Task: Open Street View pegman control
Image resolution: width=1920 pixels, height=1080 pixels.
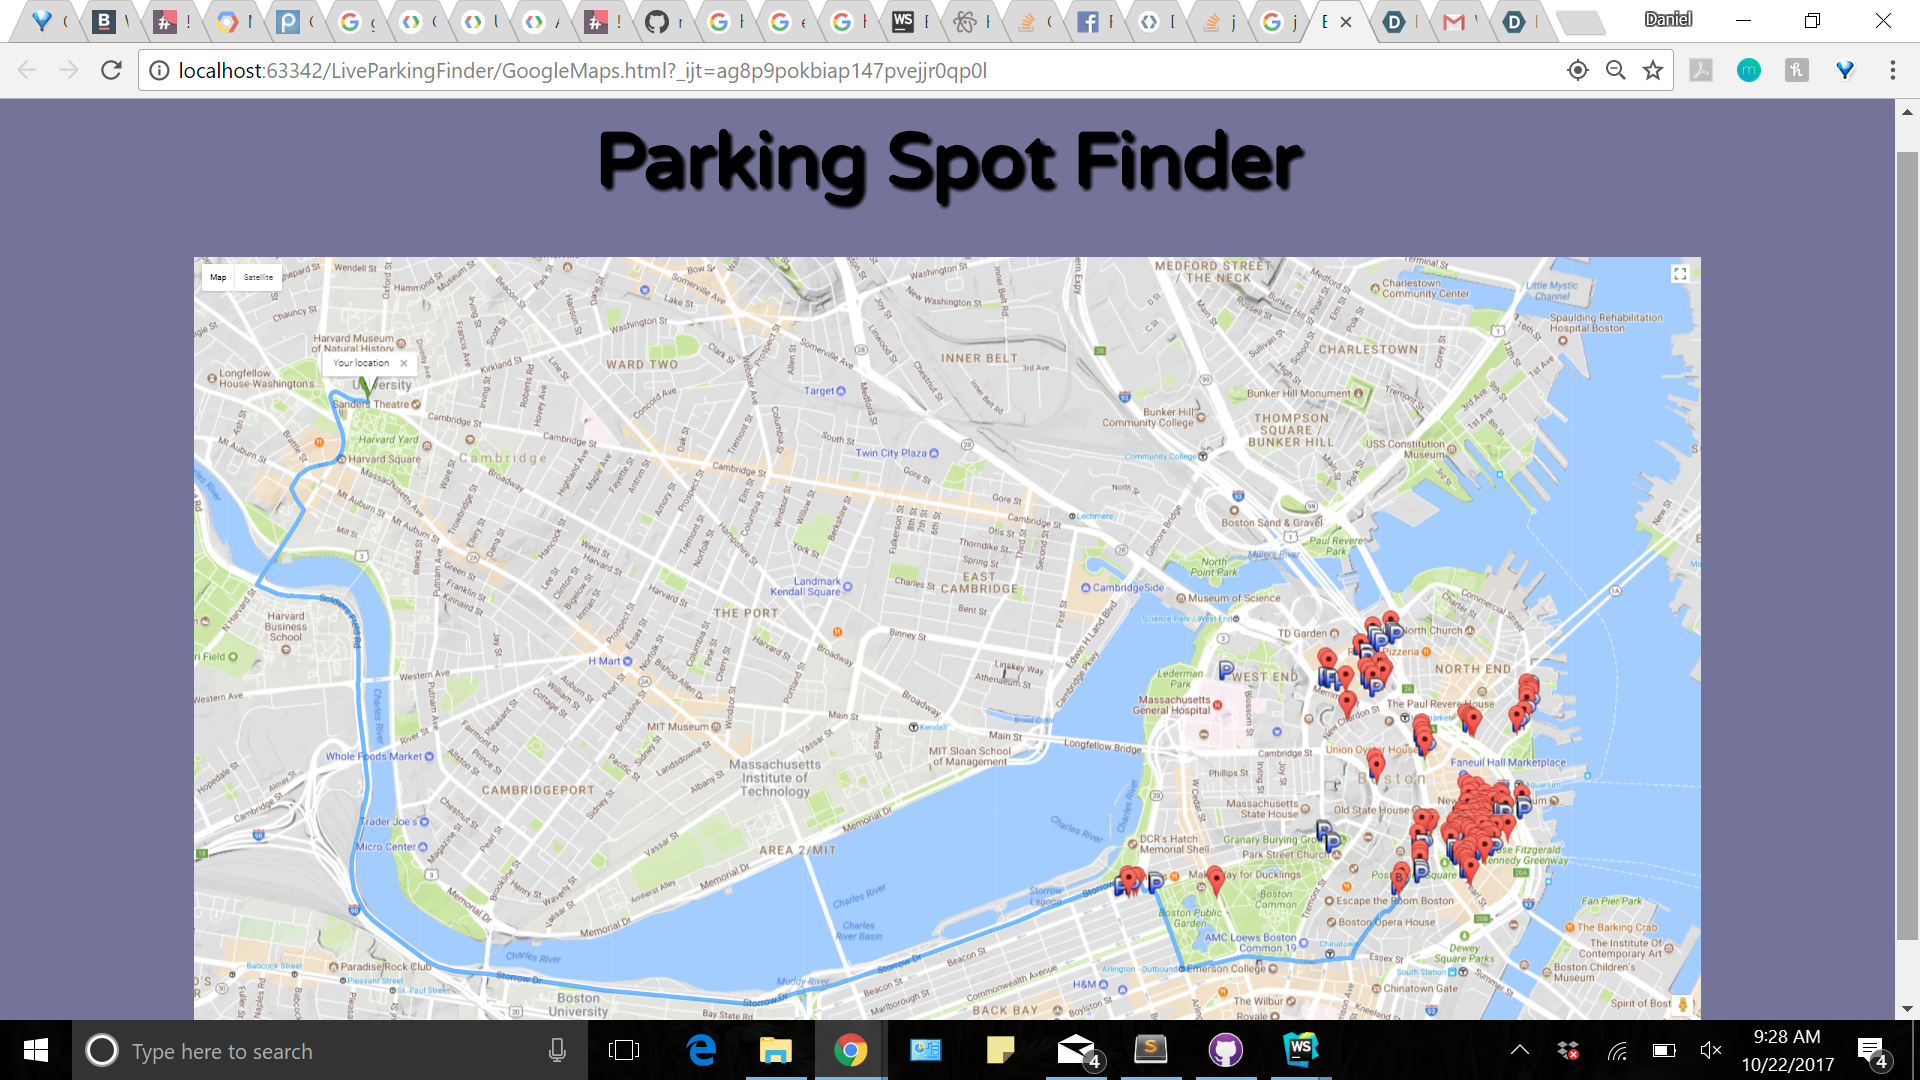Action: coord(1683,1004)
